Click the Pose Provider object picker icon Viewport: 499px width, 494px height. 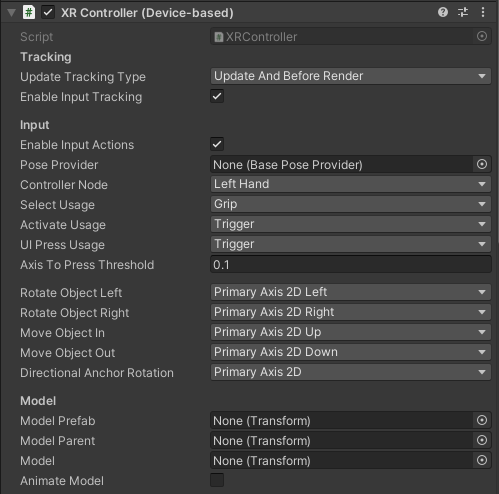[x=482, y=164]
